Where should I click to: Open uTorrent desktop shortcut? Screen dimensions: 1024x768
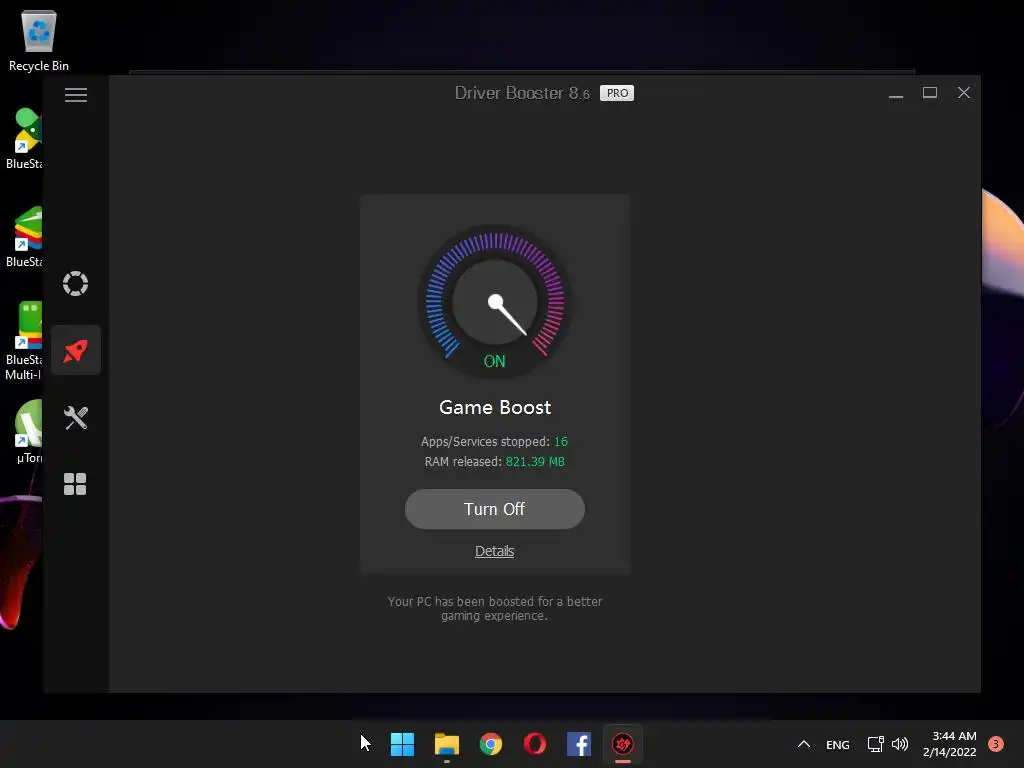click(29, 431)
